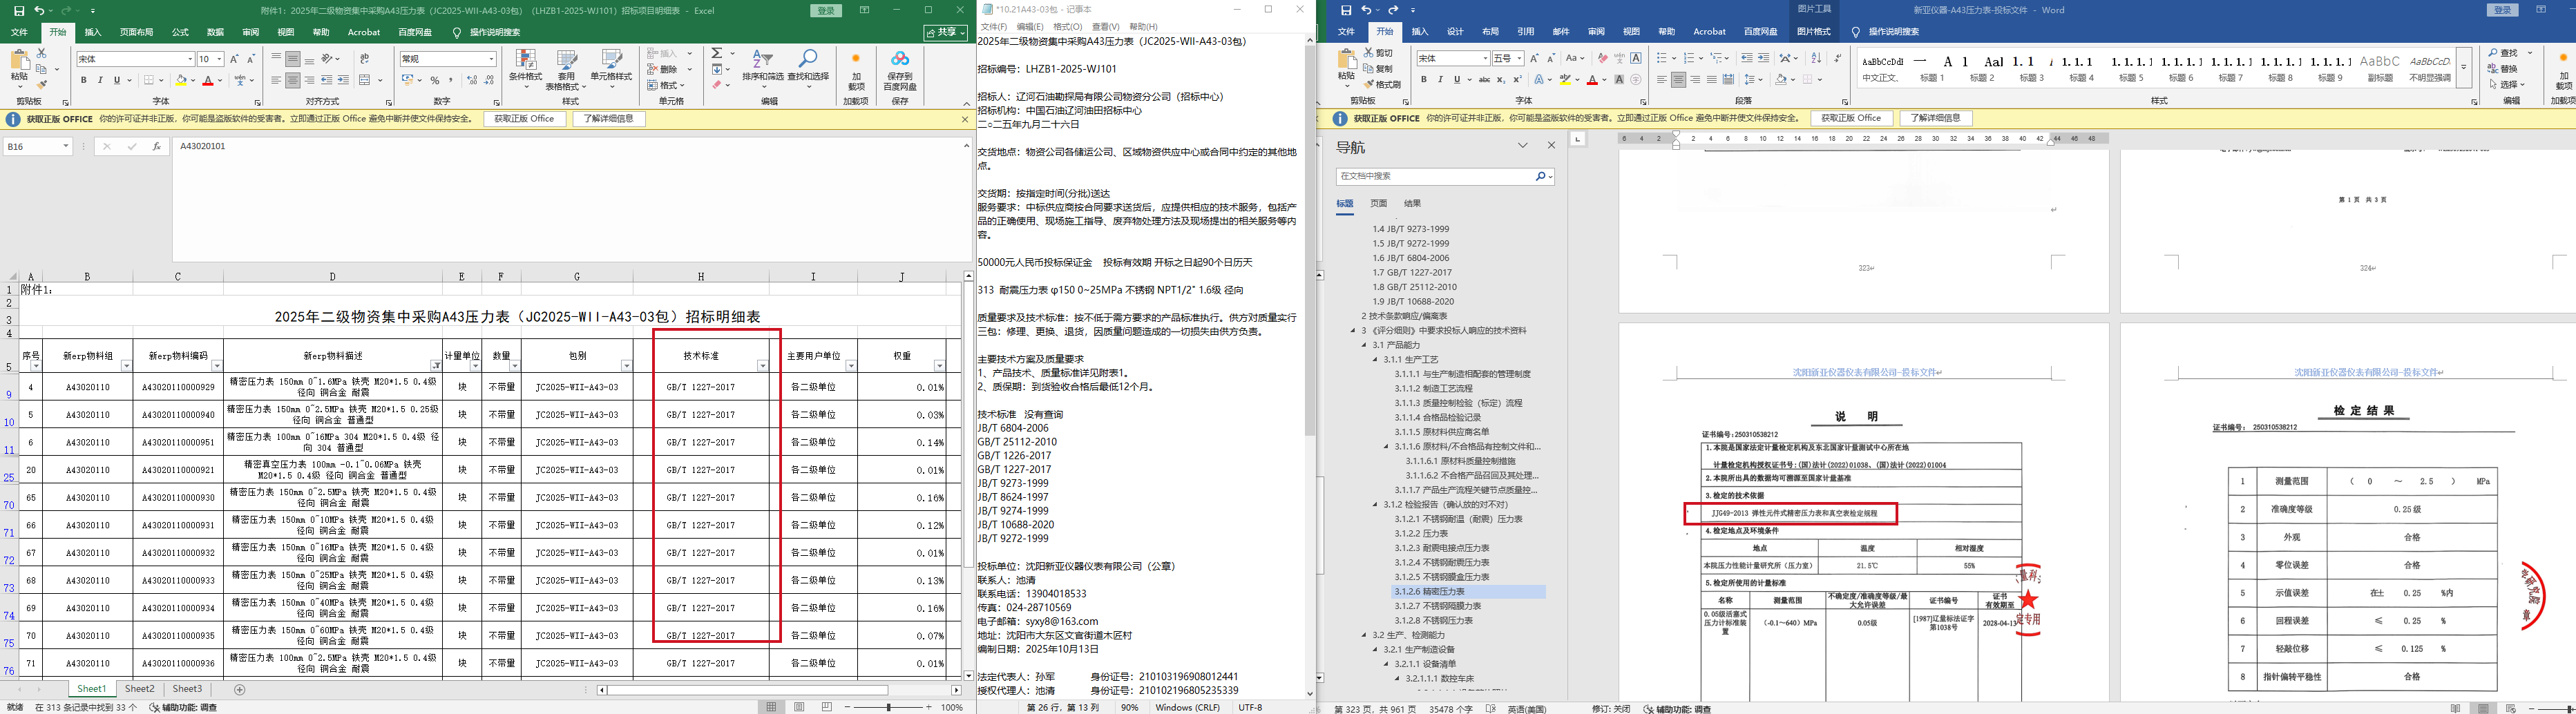
Task: Collapse 3.1.2 检验报告 in navigation tree
Action: coord(1376,505)
